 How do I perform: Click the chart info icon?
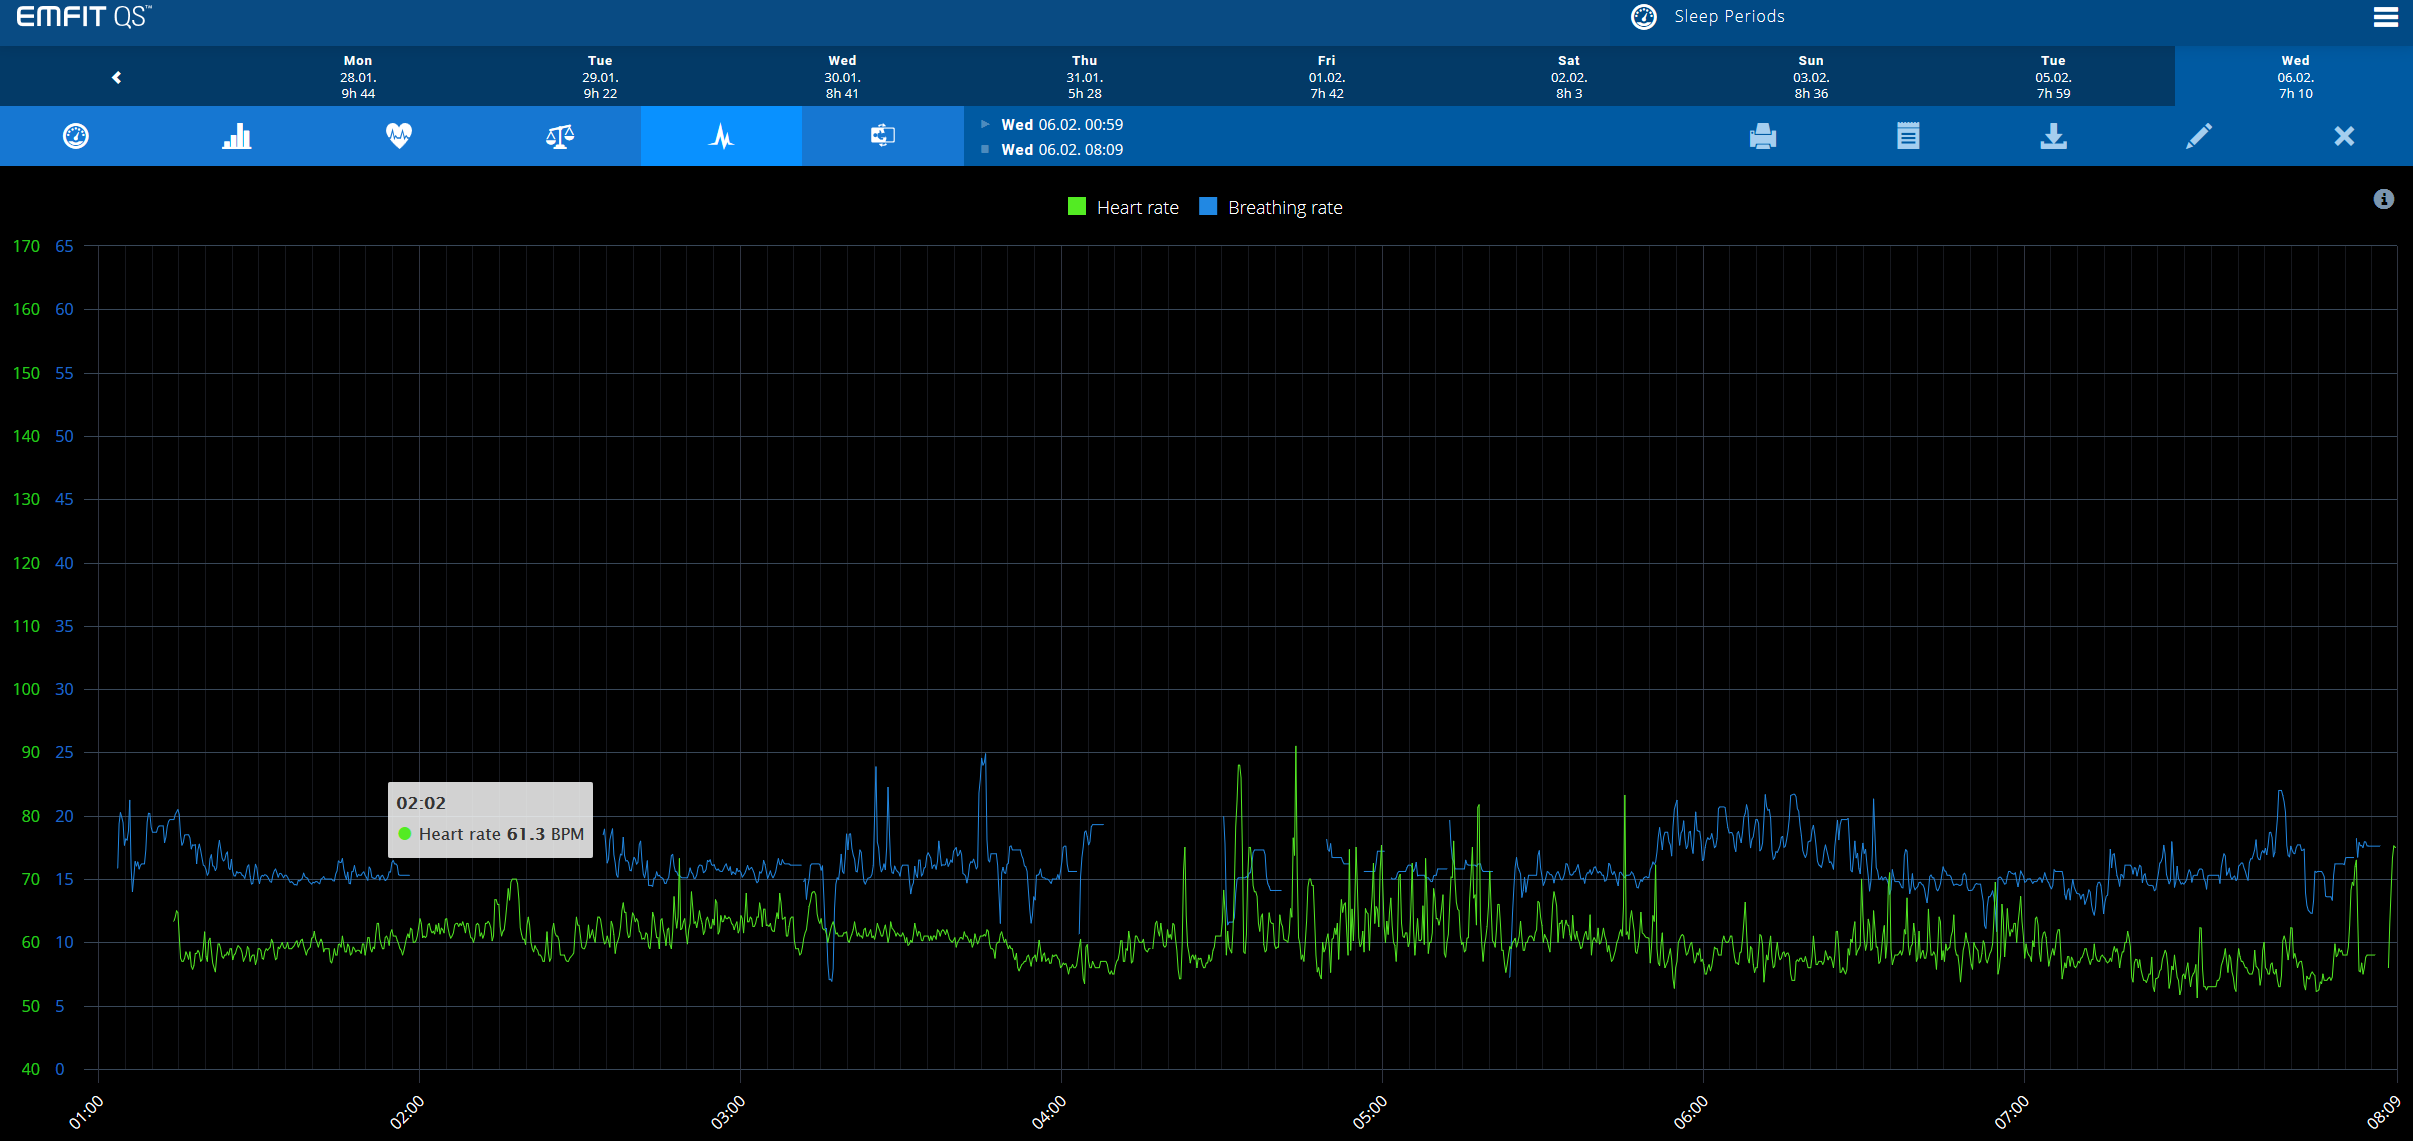coord(2384,199)
